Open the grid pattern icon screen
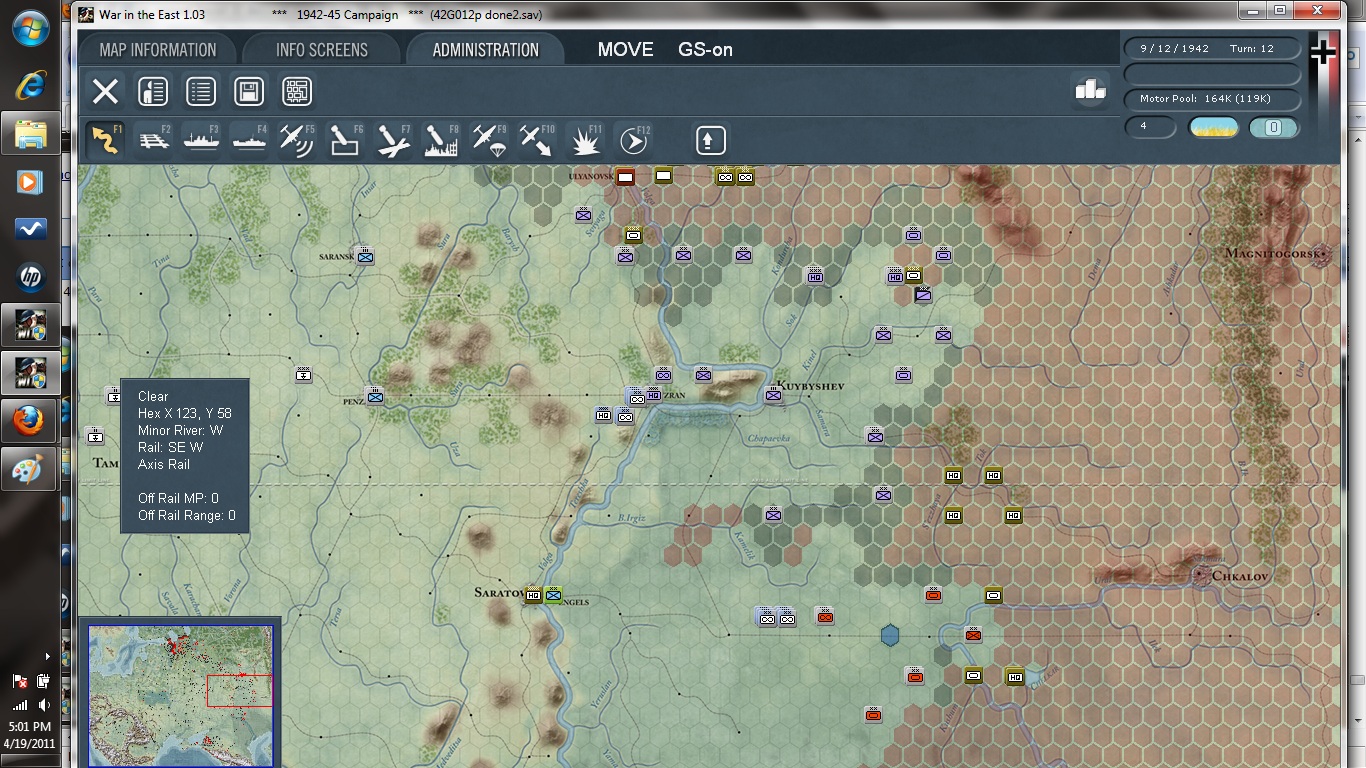Viewport: 1366px width, 768px height. point(297,92)
